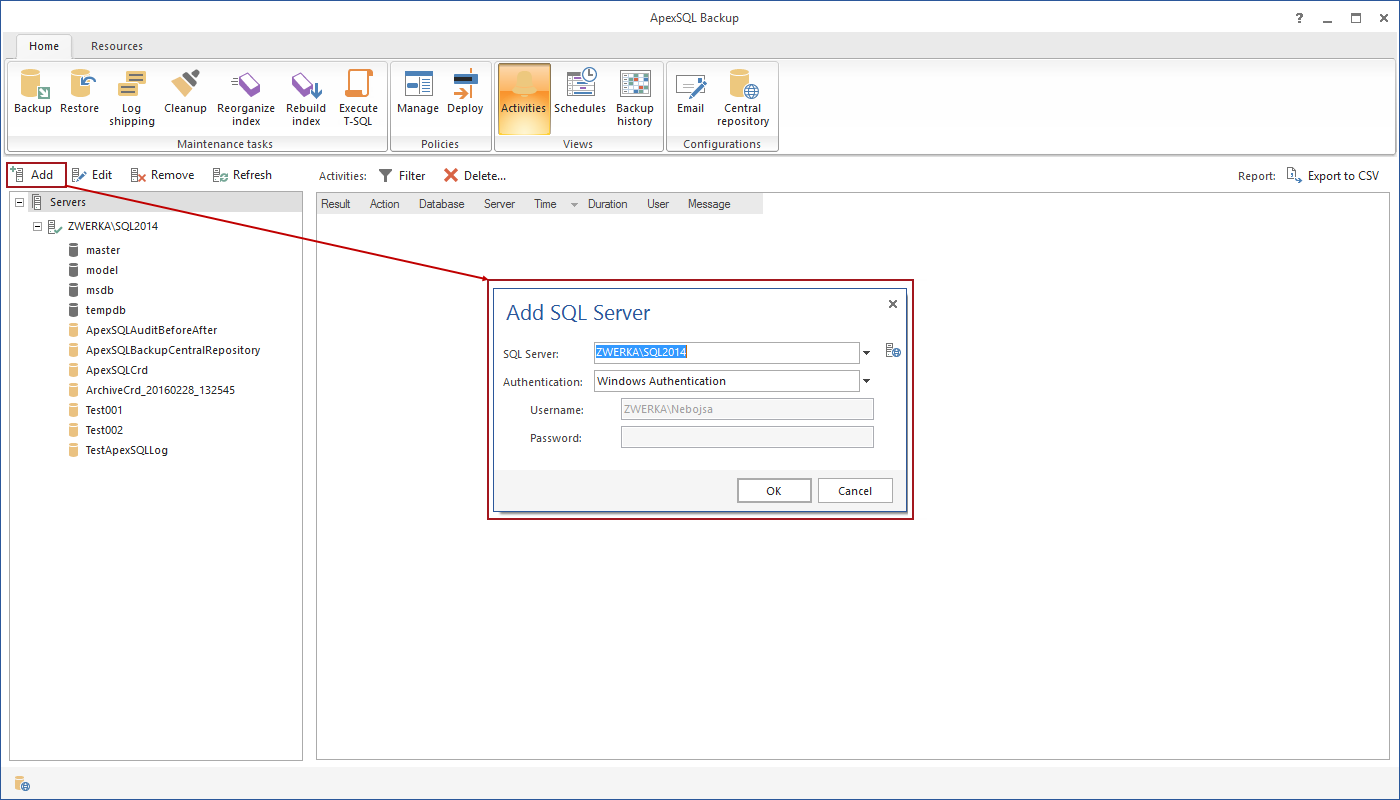The height and width of the screenshot is (800, 1400).
Task: Export report to CSV
Action: pyautogui.click(x=1333, y=175)
